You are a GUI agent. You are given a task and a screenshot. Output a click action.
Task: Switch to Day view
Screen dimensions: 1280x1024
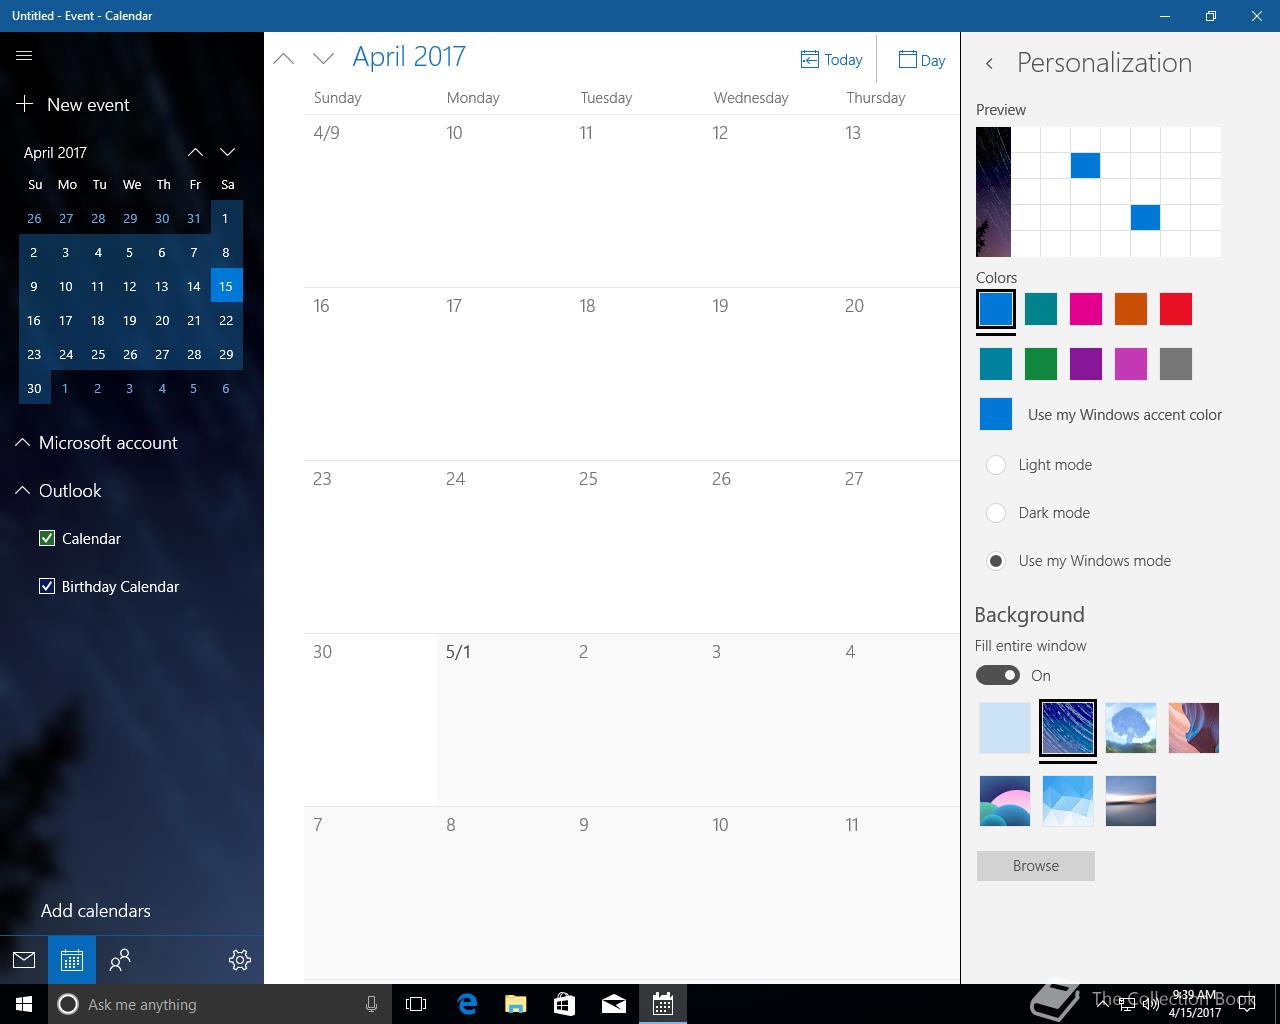click(x=921, y=60)
